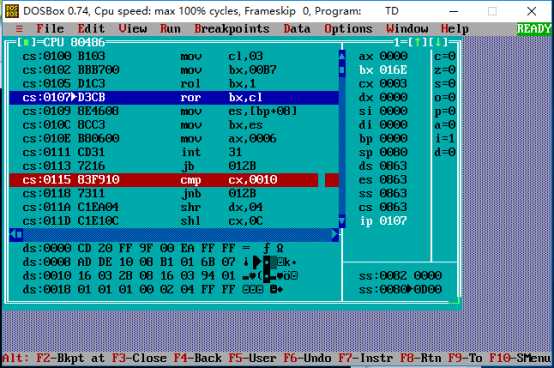Open the Run menu
The image size is (554, 368).
[x=170, y=29]
